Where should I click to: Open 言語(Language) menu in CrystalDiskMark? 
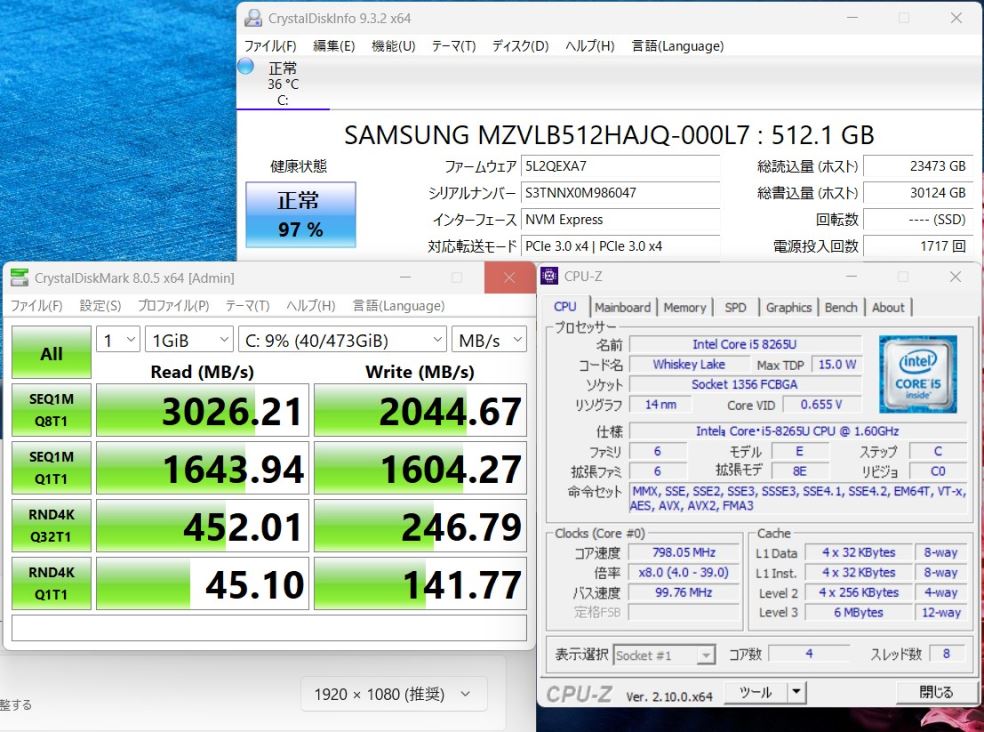point(398,306)
